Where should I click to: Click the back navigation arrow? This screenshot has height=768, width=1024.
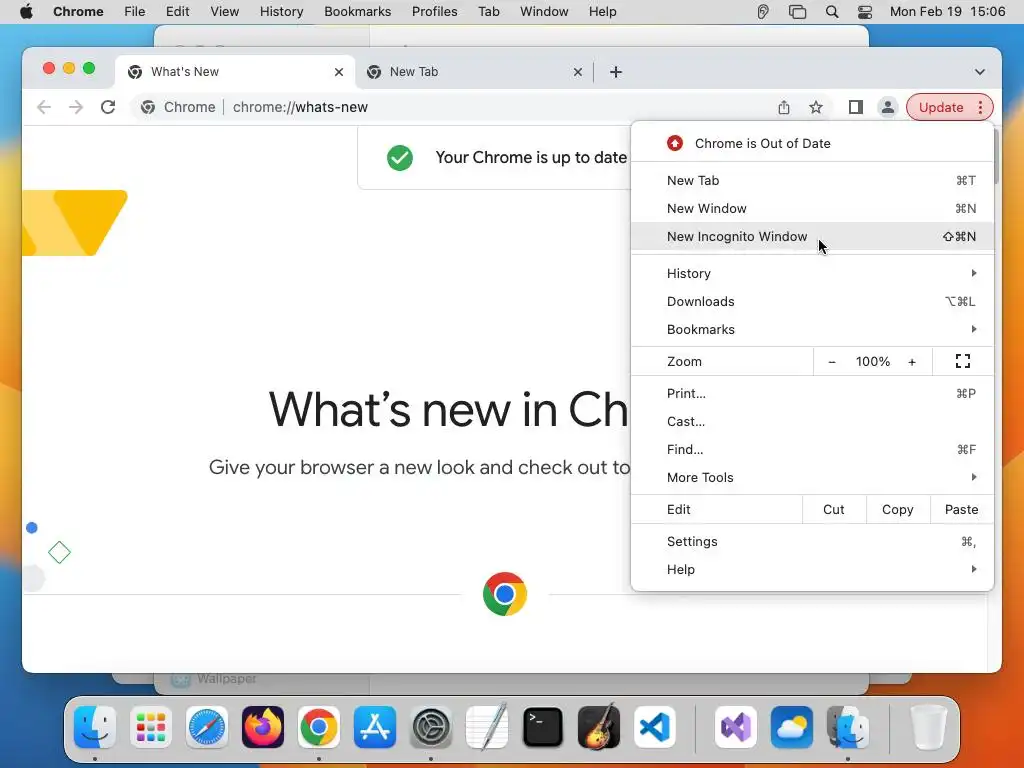44,107
